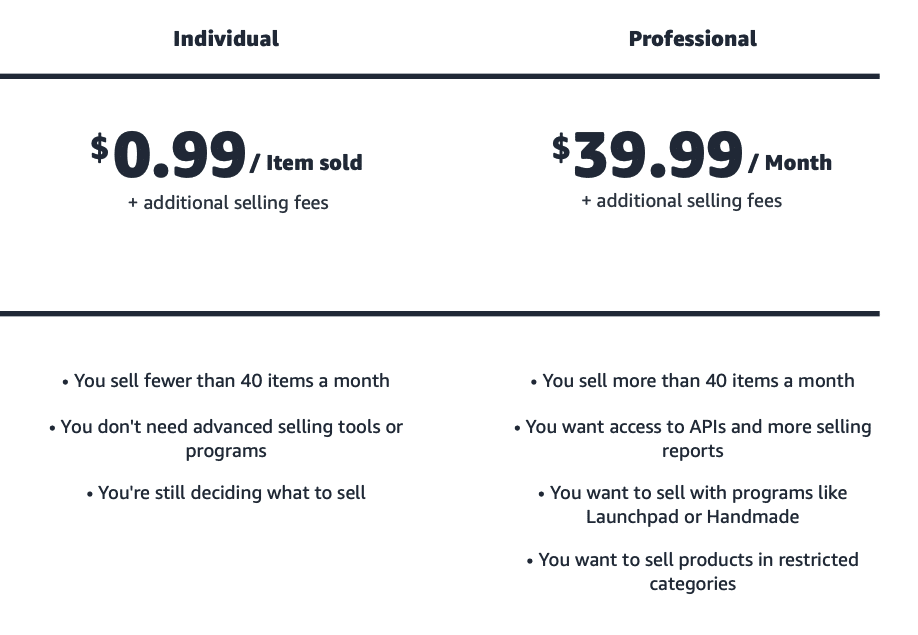Click additional selling fees under Individual price
This screenshot has width=918, height=635.
pos(228,203)
